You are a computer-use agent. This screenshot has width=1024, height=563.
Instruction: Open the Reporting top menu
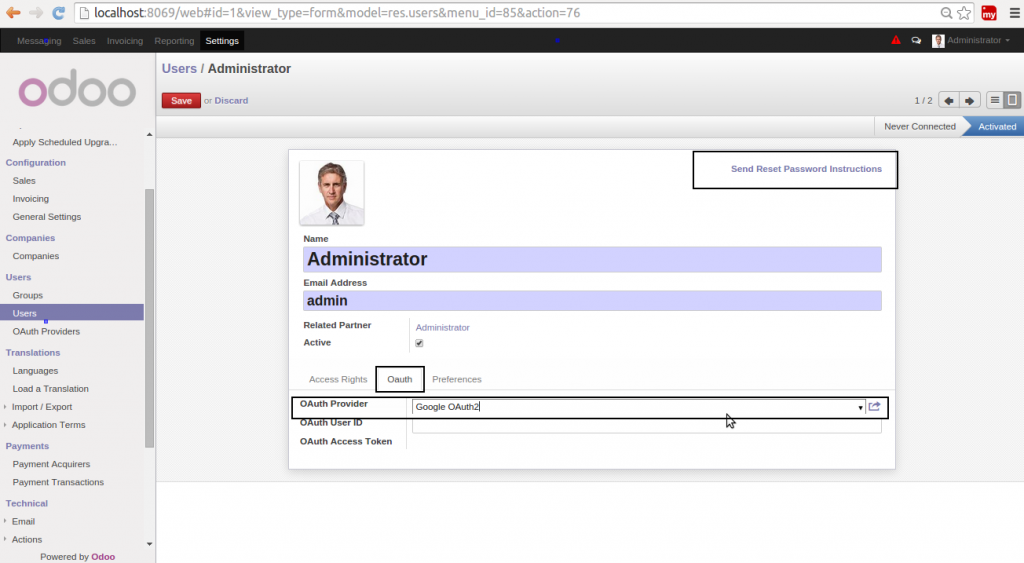coord(174,40)
